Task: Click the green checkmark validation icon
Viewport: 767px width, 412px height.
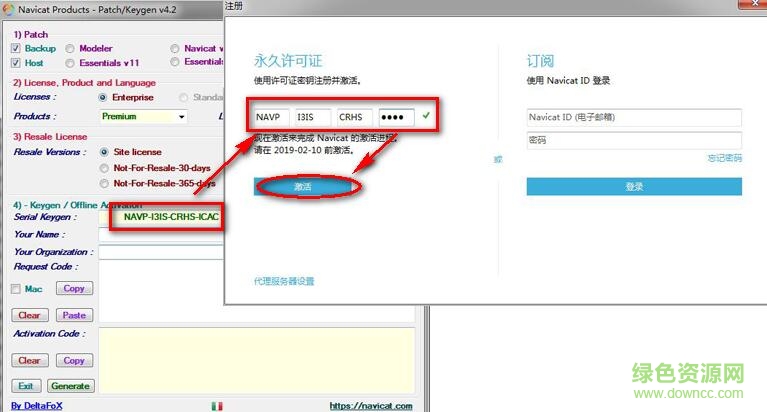Action: [426, 116]
